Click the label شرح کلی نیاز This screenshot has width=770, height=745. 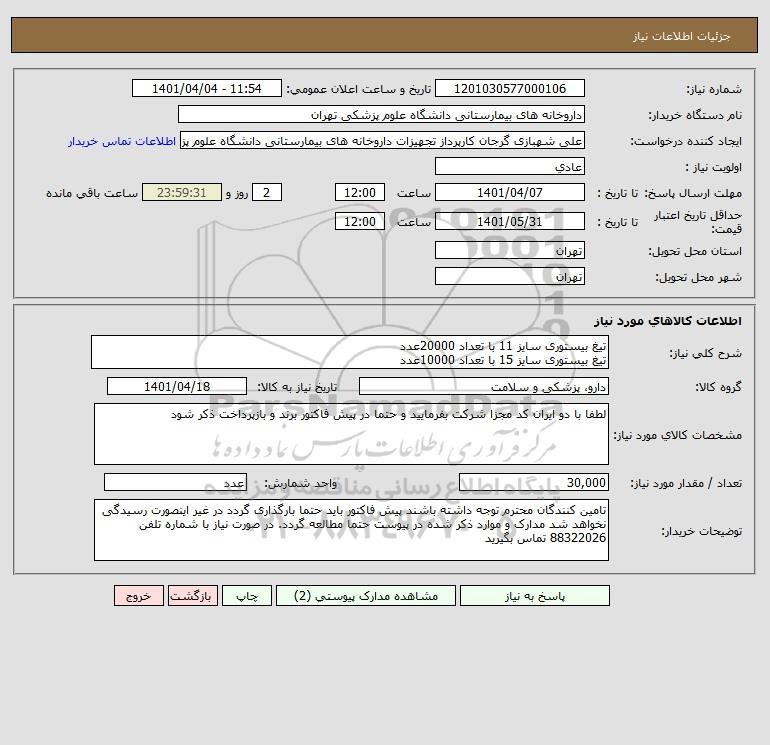pos(706,353)
